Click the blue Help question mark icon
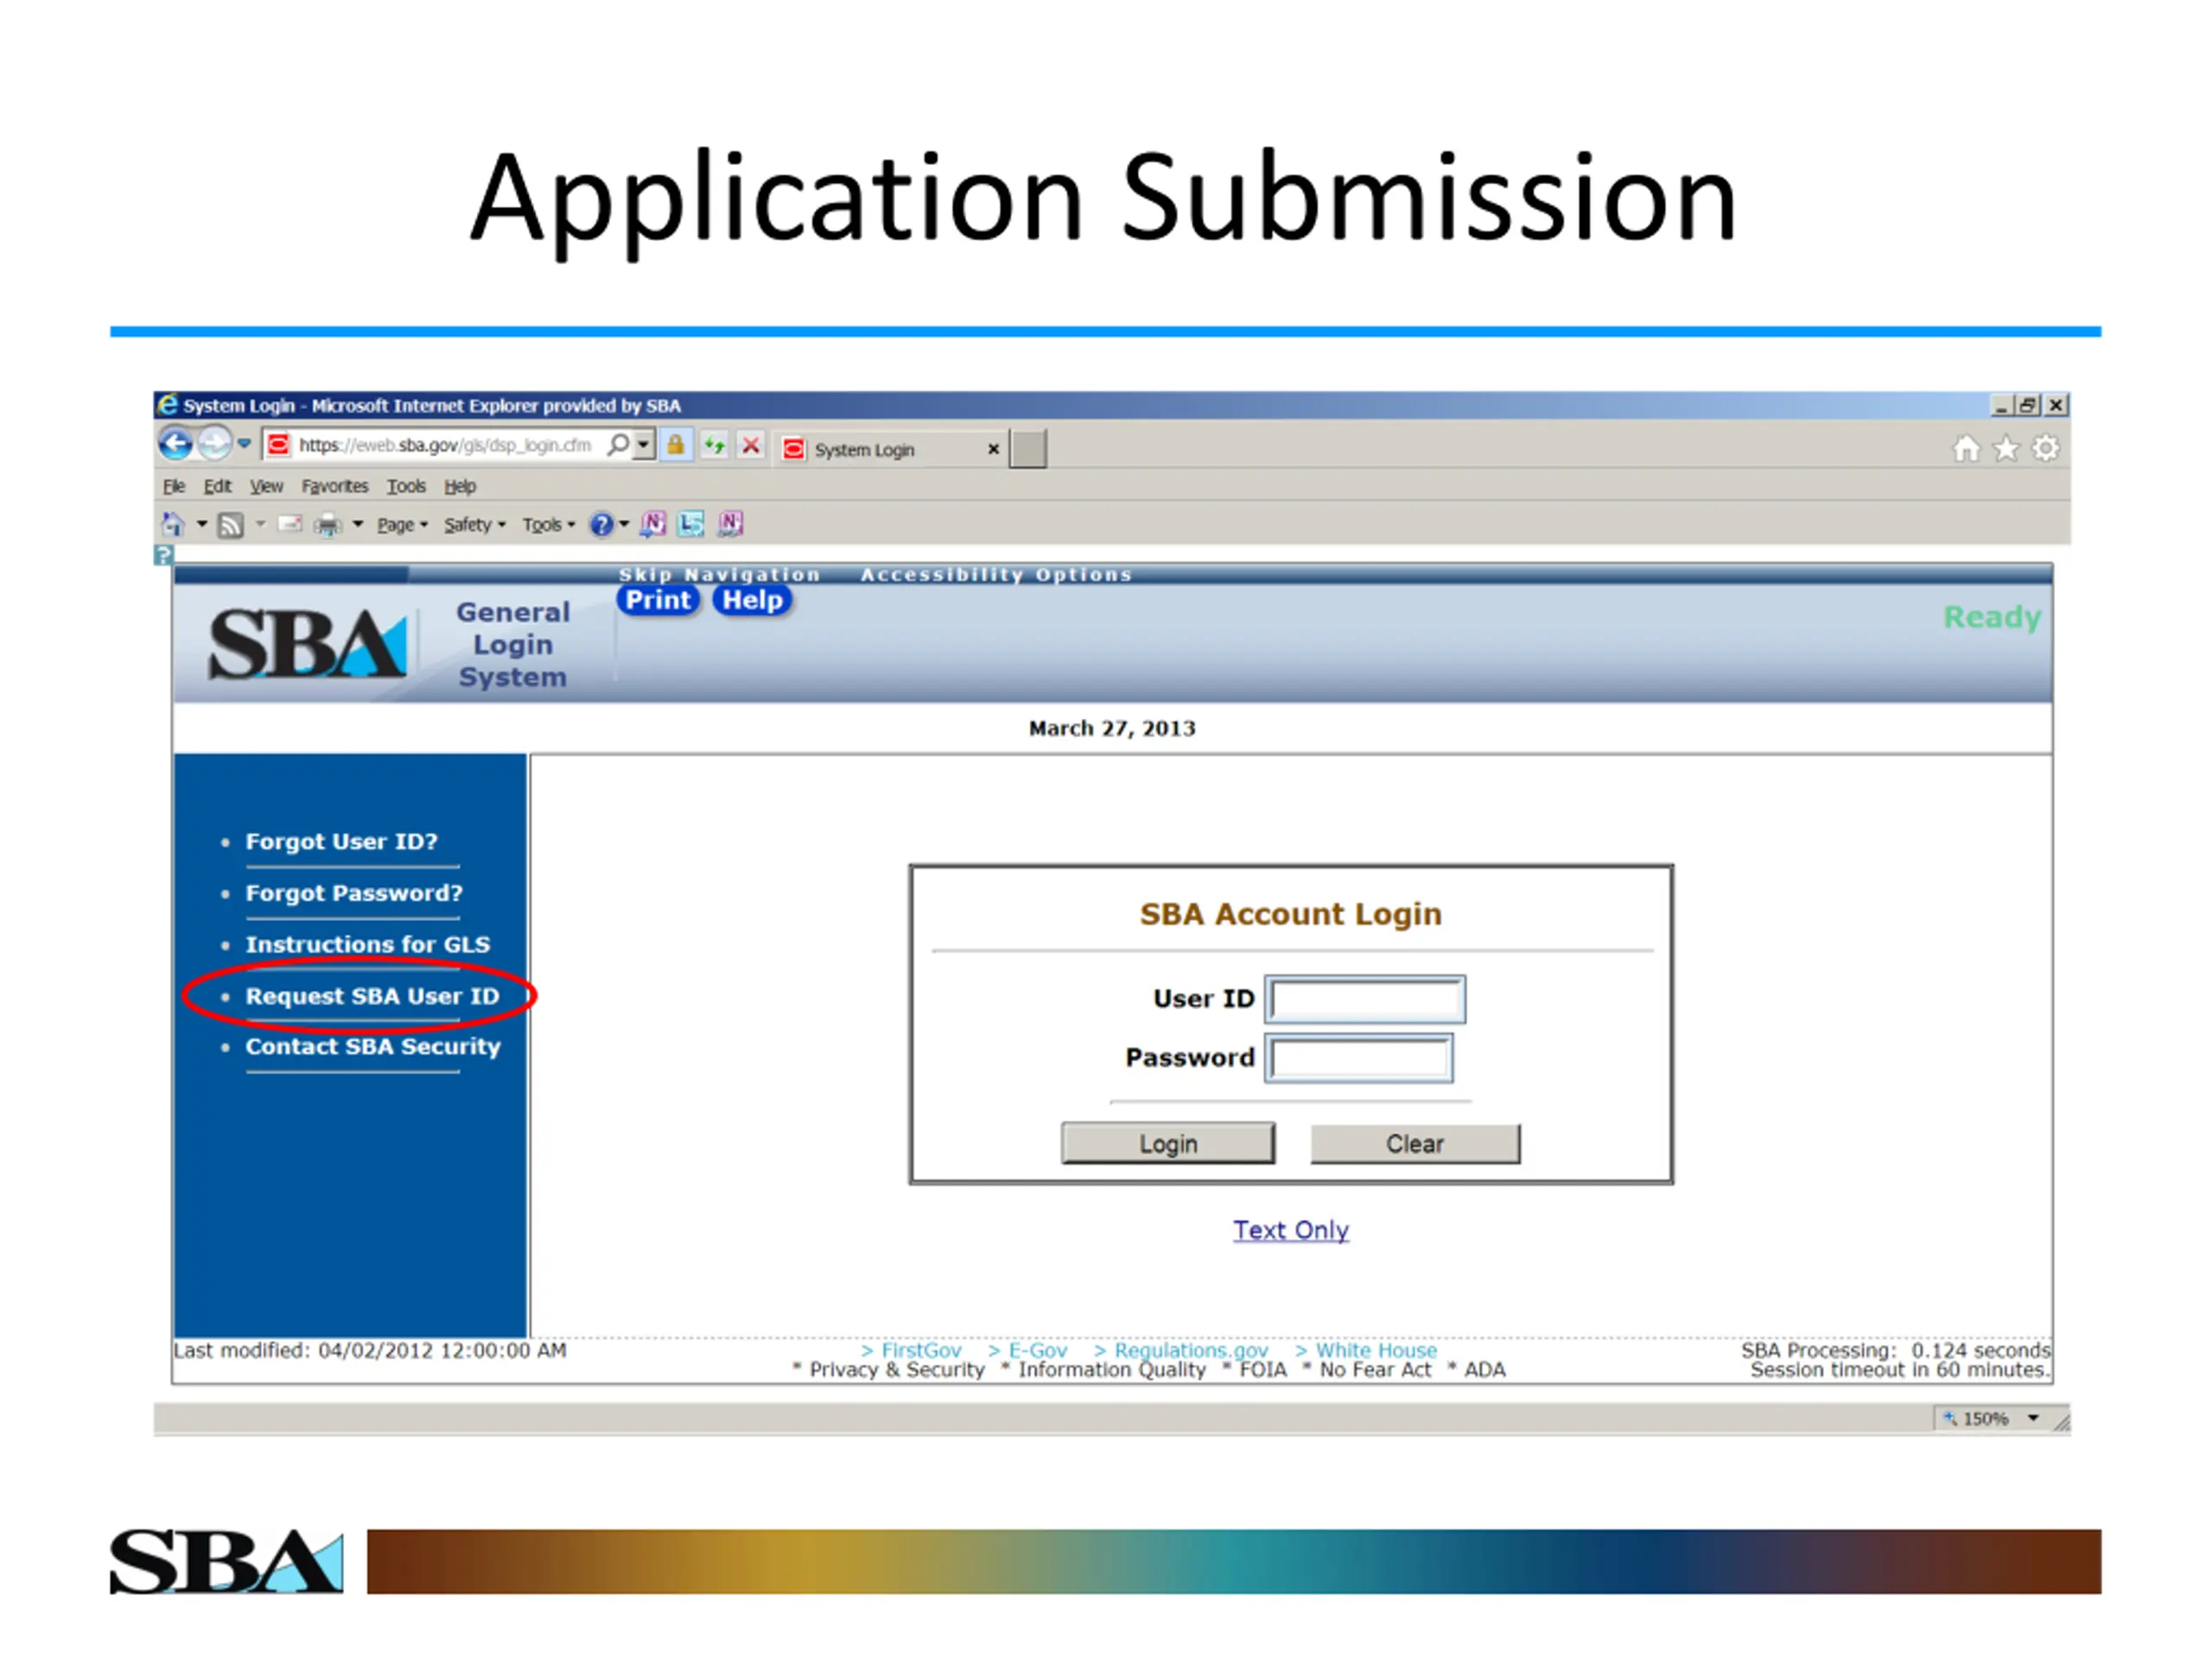This screenshot has width=2212, height=1659. pos(601,525)
